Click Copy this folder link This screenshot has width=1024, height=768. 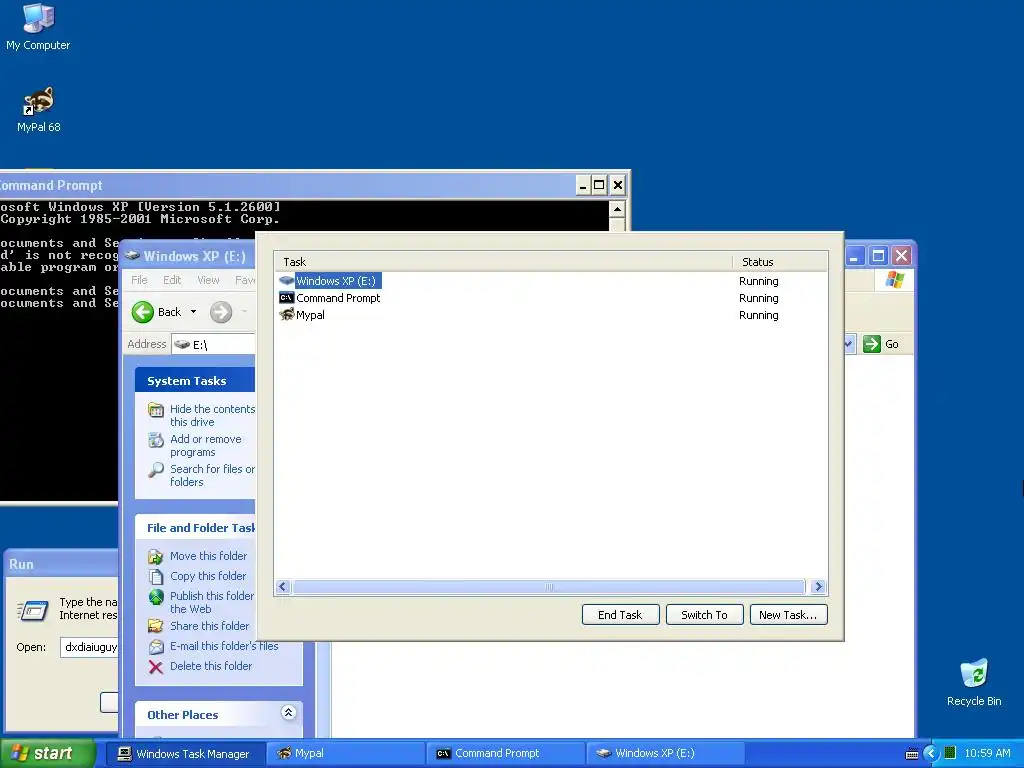pos(208,576)
